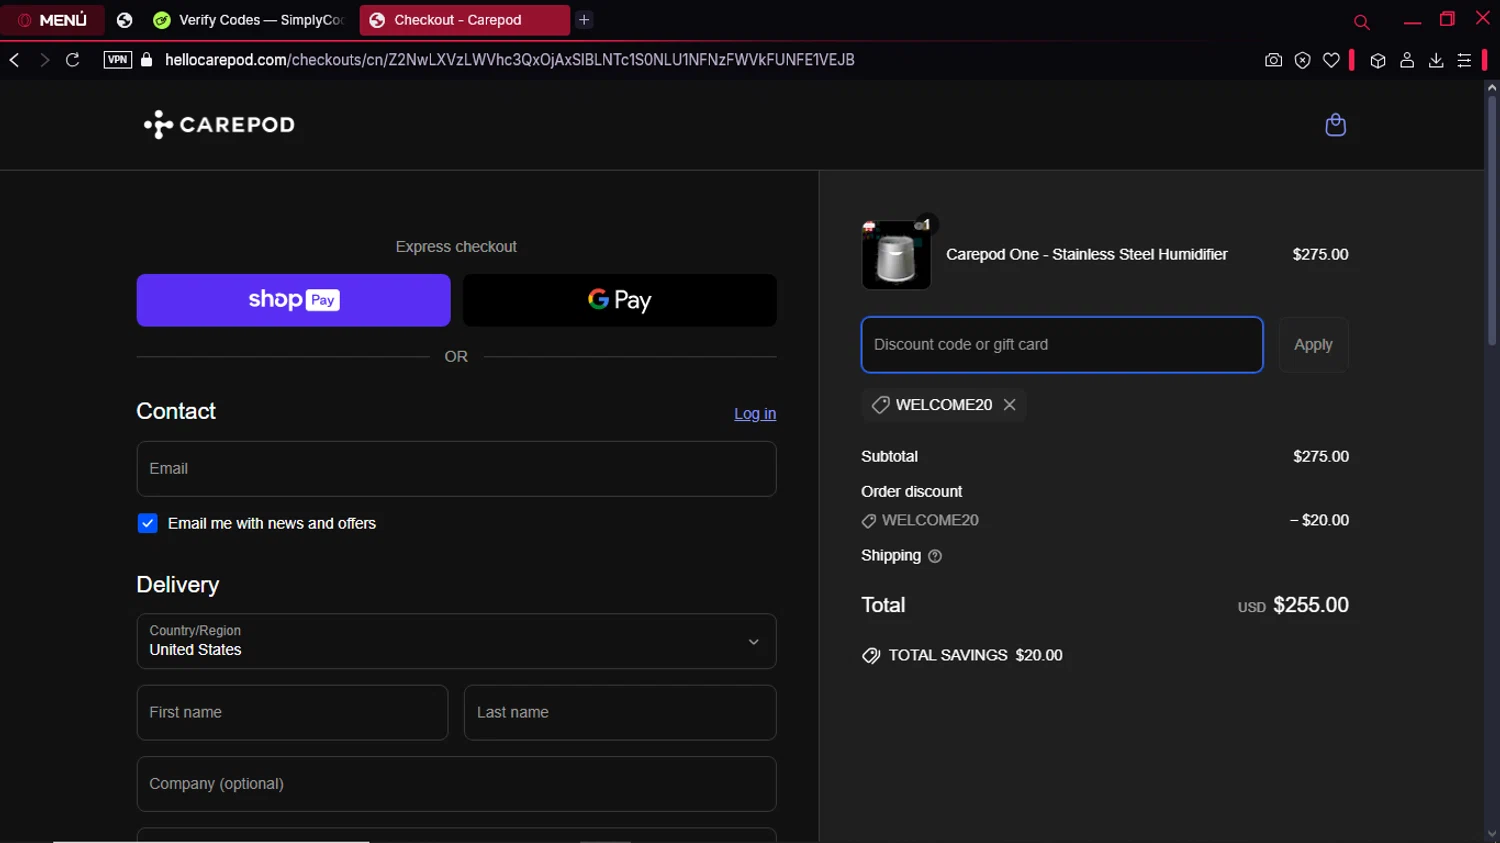1500x843 pixels.
Task: Focus the Email input field
Action: pyautogui.click(x=456, y=469)
